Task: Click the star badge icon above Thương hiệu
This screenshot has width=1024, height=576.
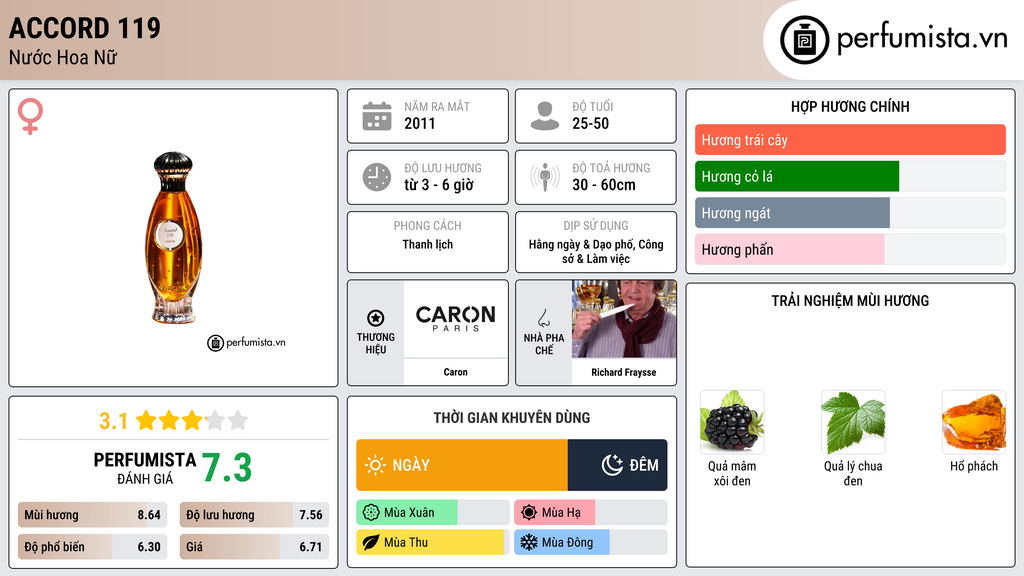Action: click(x=376, y=318)
